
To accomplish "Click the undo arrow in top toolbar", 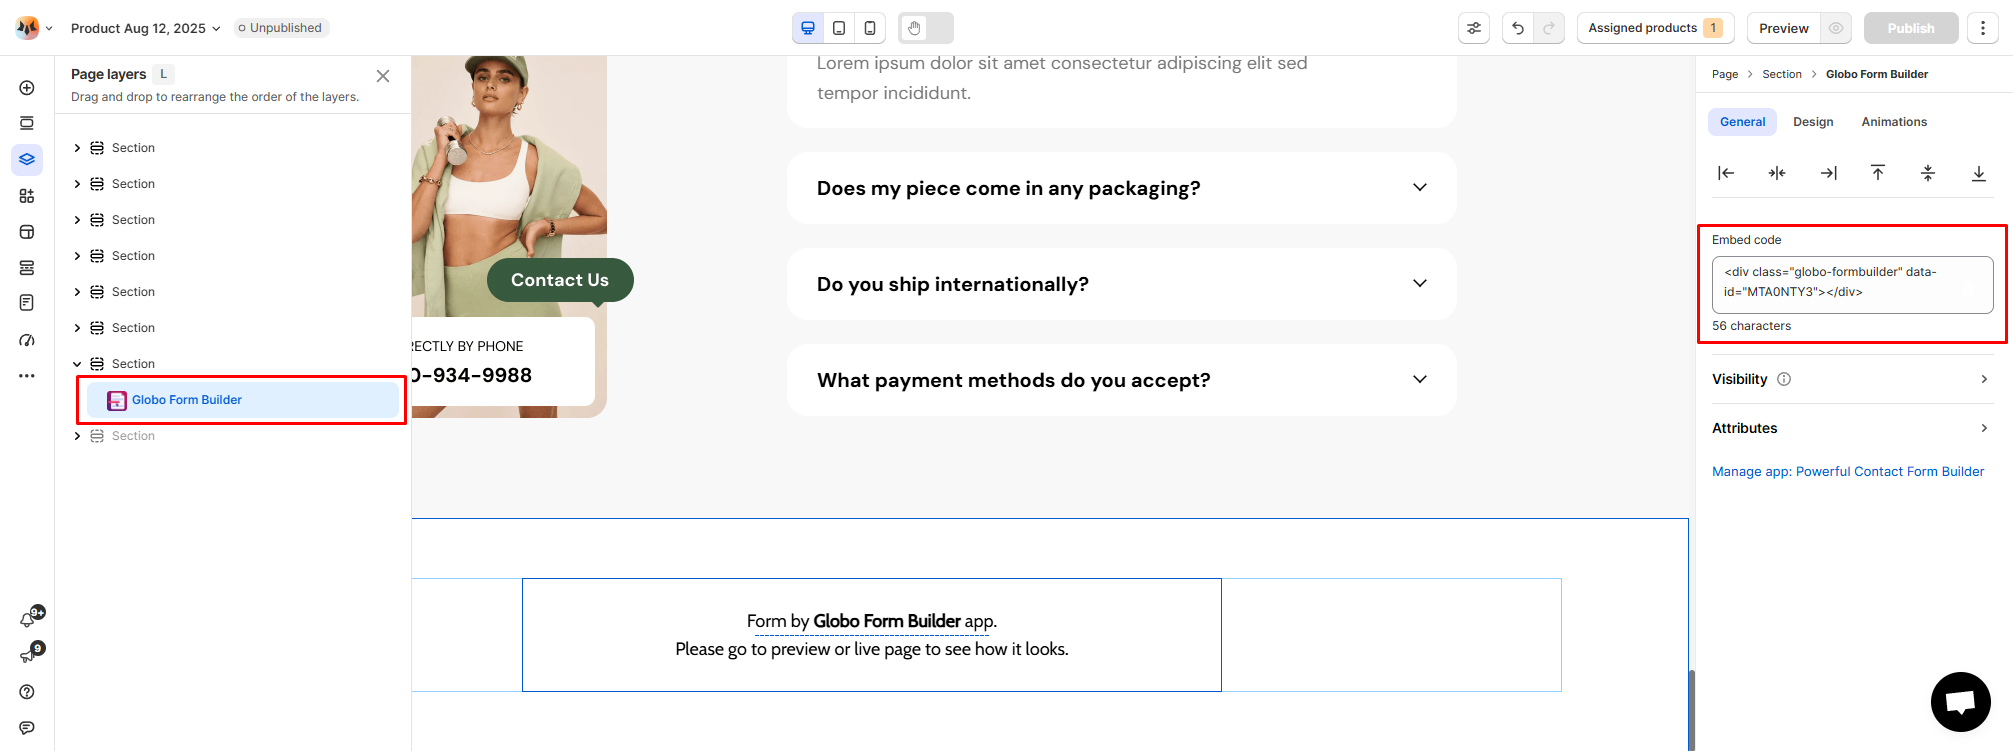I will (x=1518, y=28).
